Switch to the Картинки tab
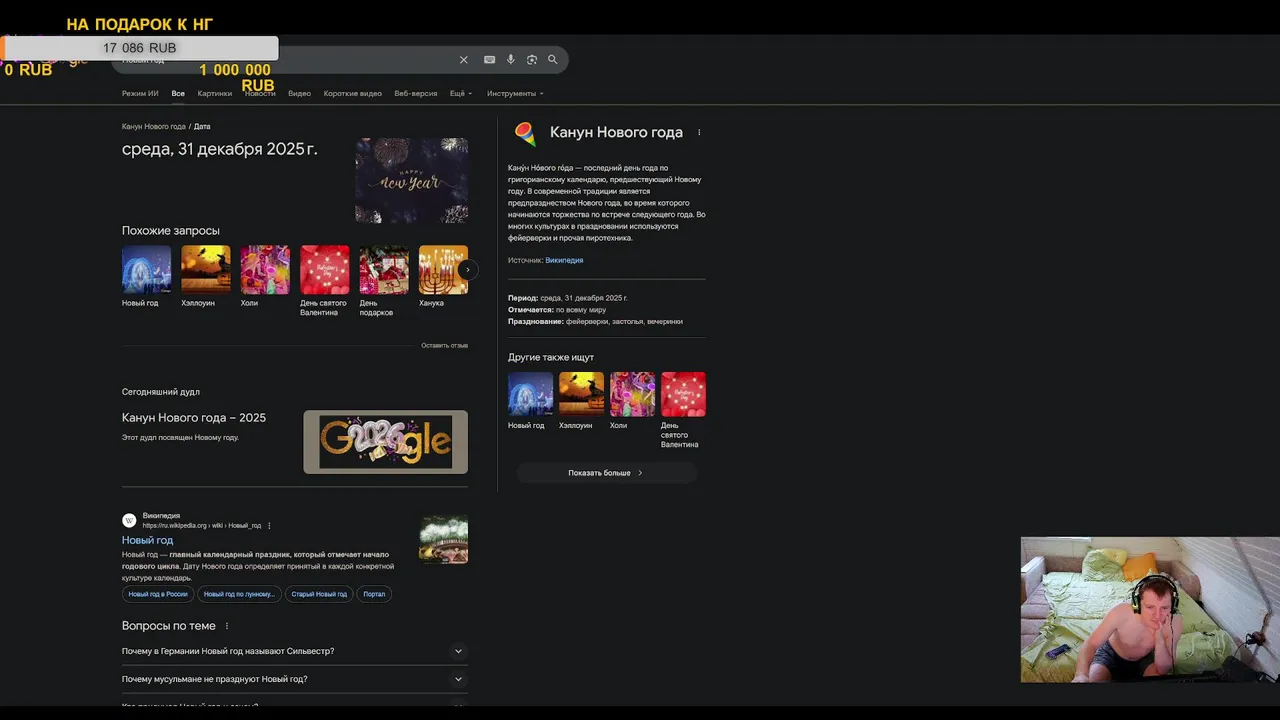 (x=215, y=93)
